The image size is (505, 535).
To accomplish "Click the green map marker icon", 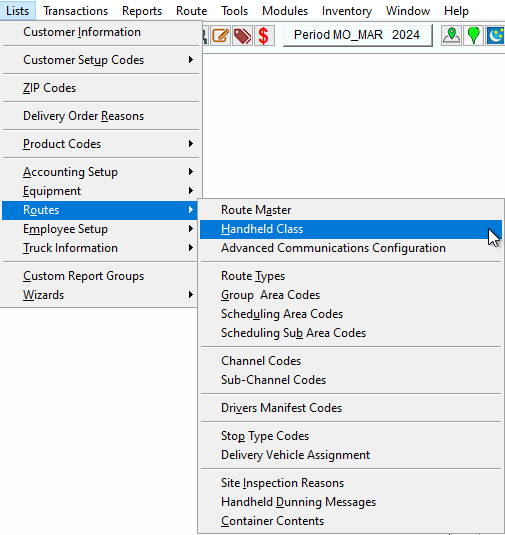I will pyautogui.click(x=473, y=35).
